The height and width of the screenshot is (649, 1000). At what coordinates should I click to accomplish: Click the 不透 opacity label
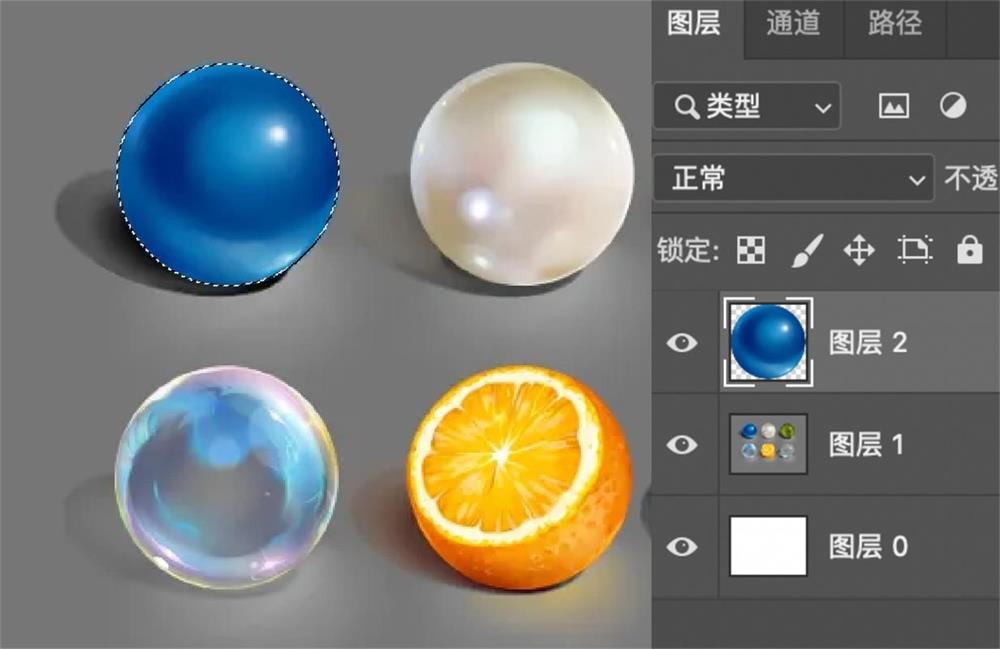[971, 179]
